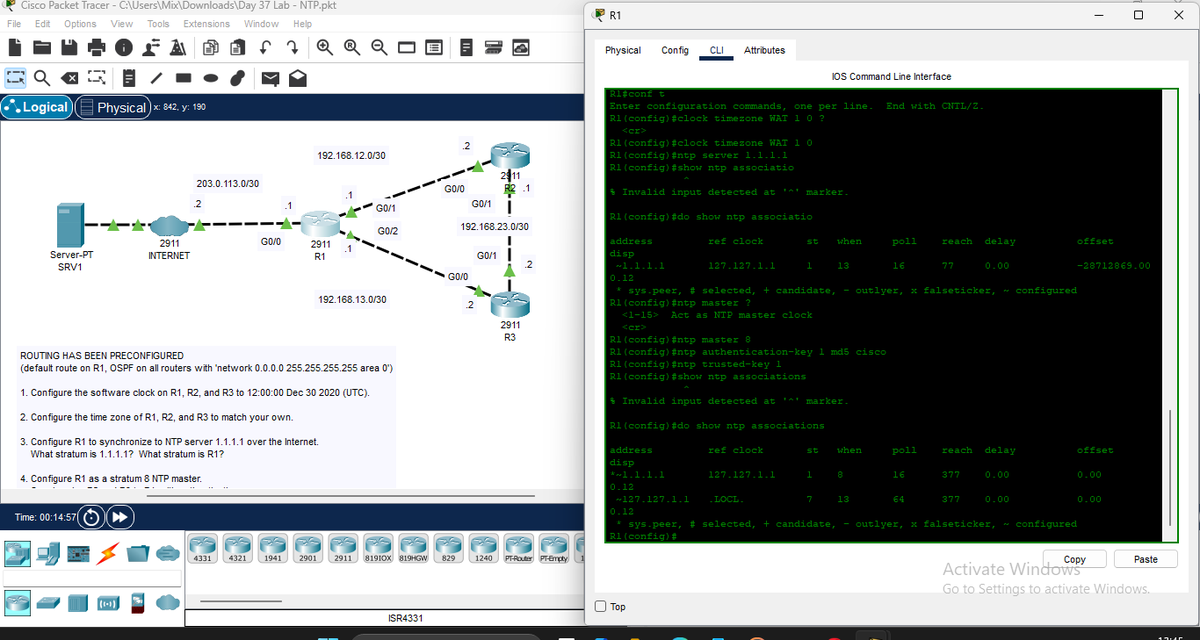Screen dimensions: 1200x640
Task: Select Switches subcategory icon
Action: point(47,603)
